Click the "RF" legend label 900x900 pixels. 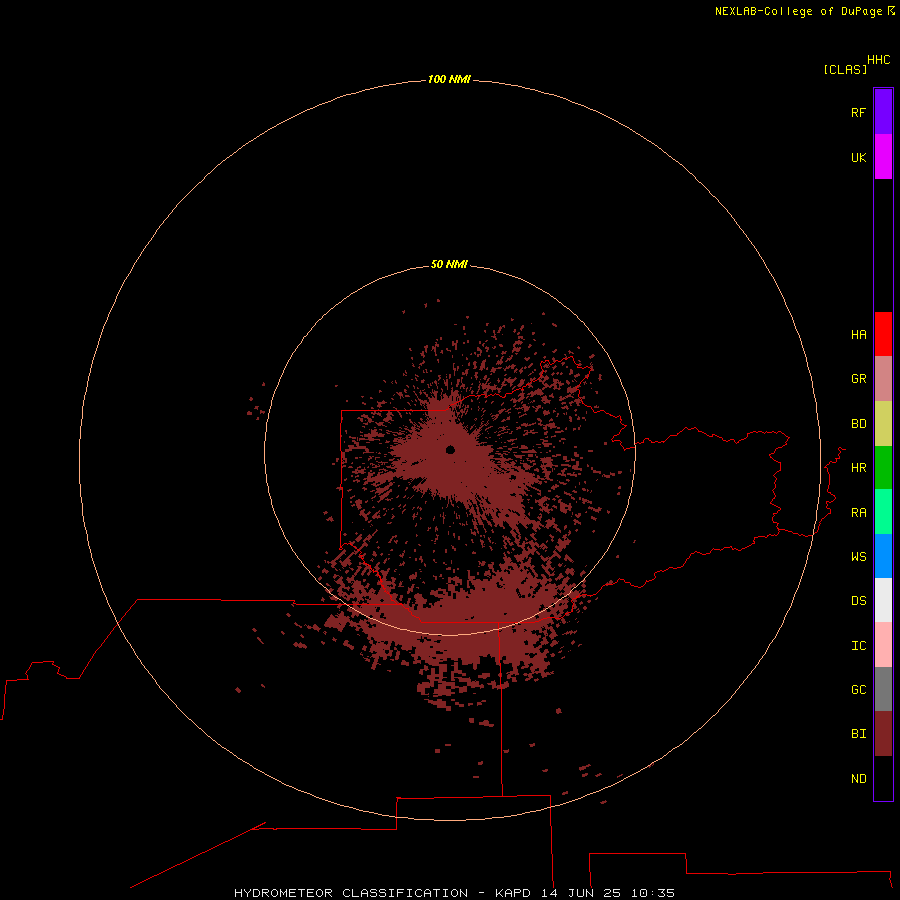[x=858, y=112]
